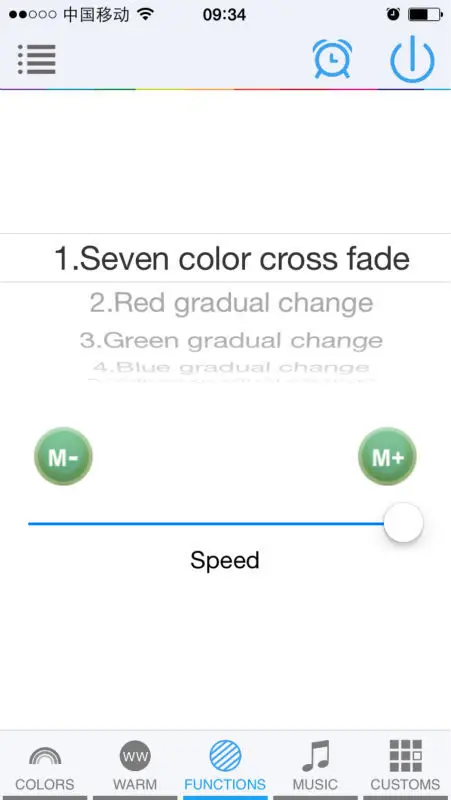Toggle the blue power button
This screenshot has width=451, height=800.
(x=412, y=59)
